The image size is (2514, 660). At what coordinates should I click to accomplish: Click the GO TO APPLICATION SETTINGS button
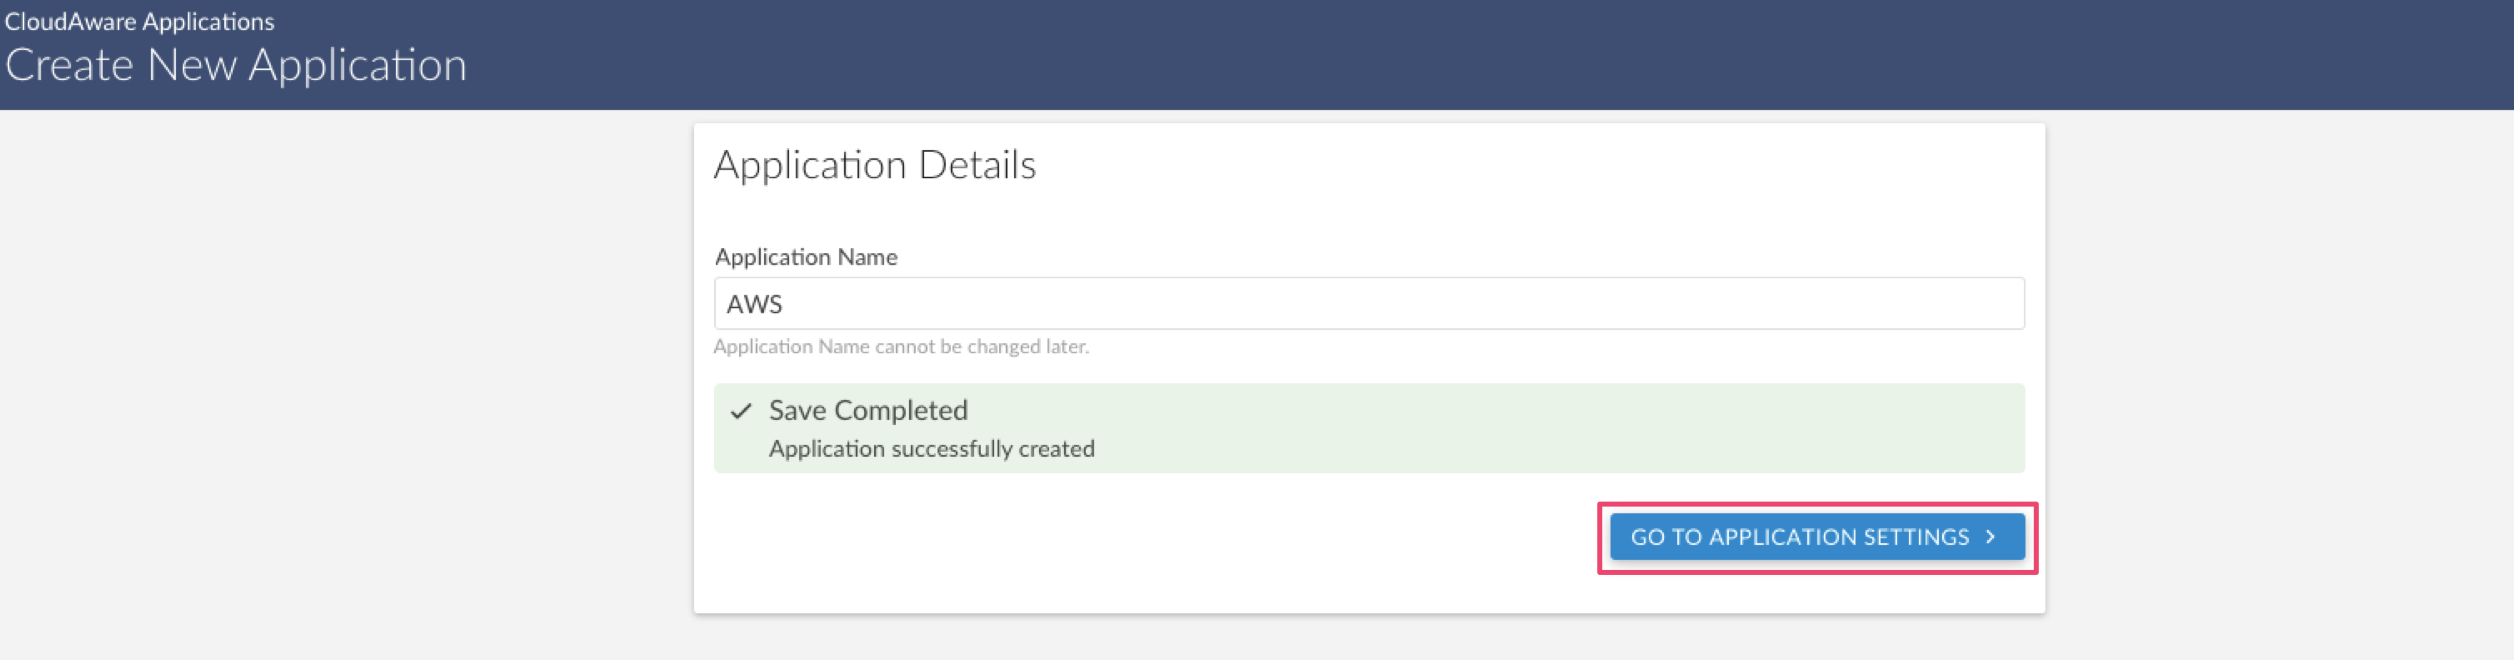click(x=1817, y=537)
